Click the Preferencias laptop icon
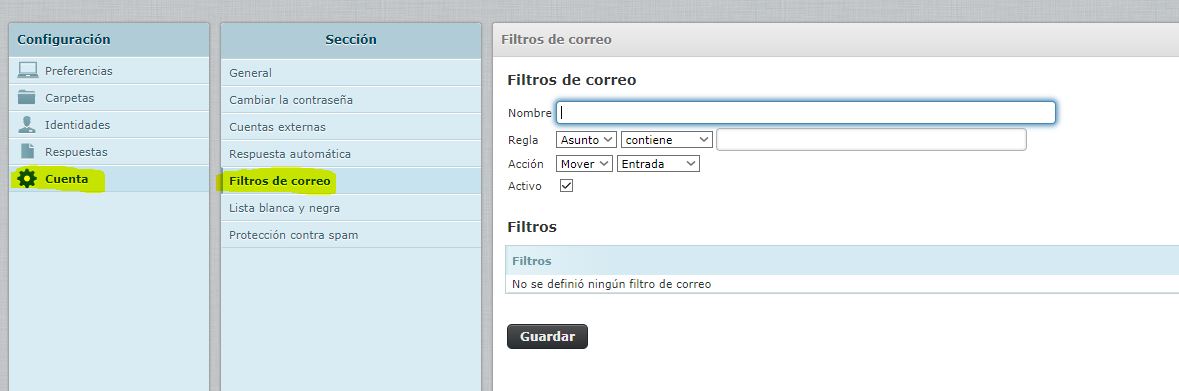1179x391 pixels. point(28,71)
